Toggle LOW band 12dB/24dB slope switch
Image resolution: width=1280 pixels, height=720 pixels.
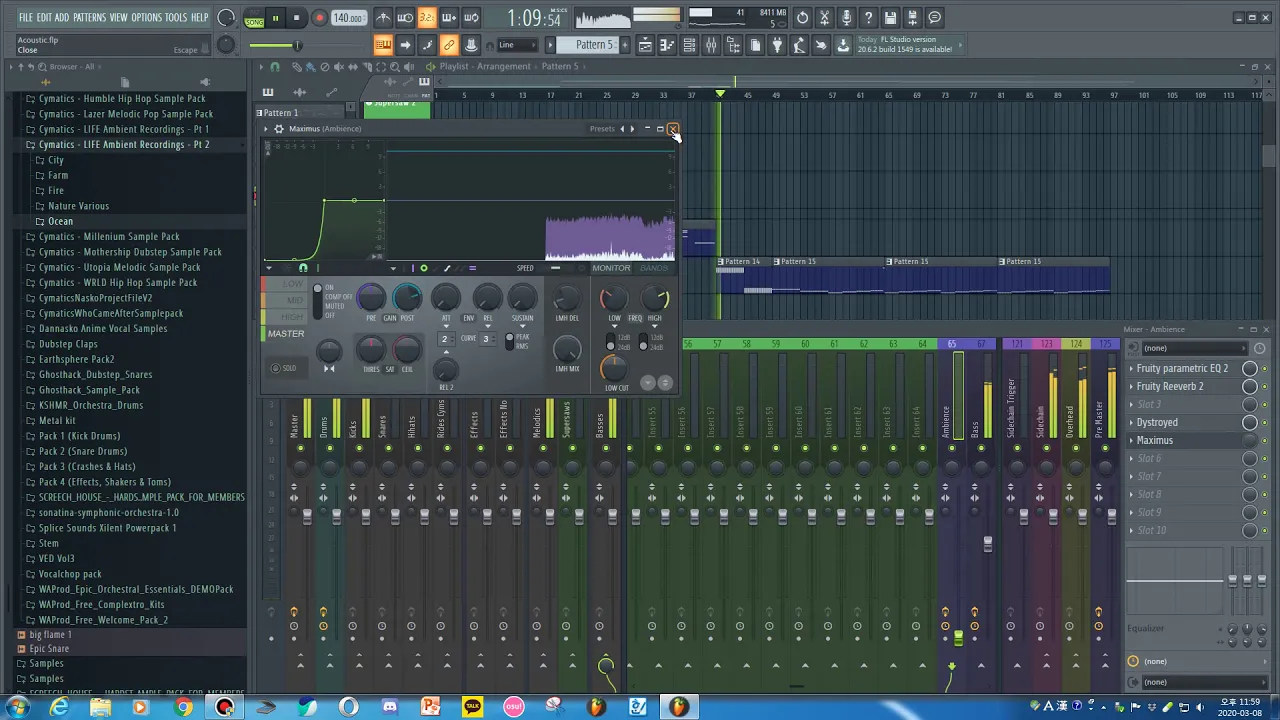tap(611, 342)
